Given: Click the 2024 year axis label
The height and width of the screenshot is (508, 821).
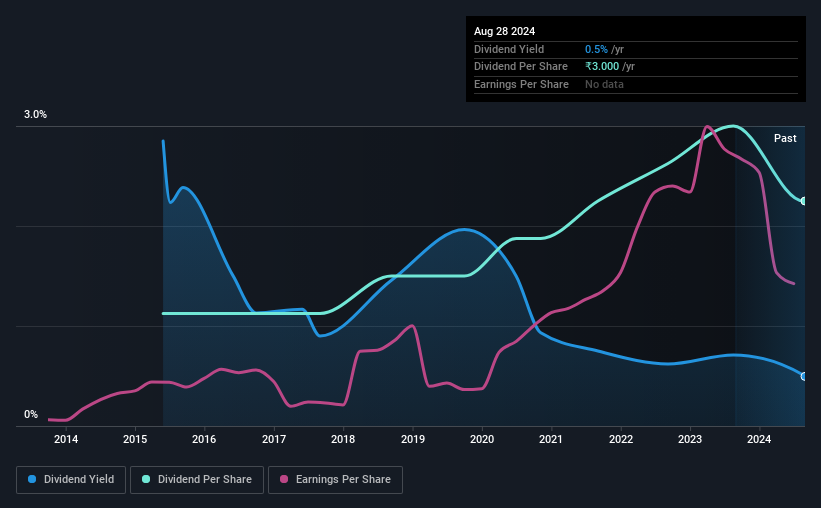Looking at the screenshot, I should [759, 439].
